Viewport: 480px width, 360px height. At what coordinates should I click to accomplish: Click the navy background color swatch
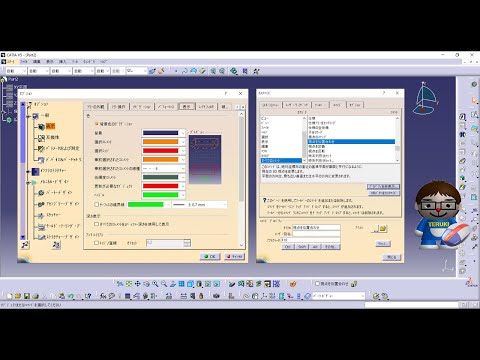[x=160, y=133]
